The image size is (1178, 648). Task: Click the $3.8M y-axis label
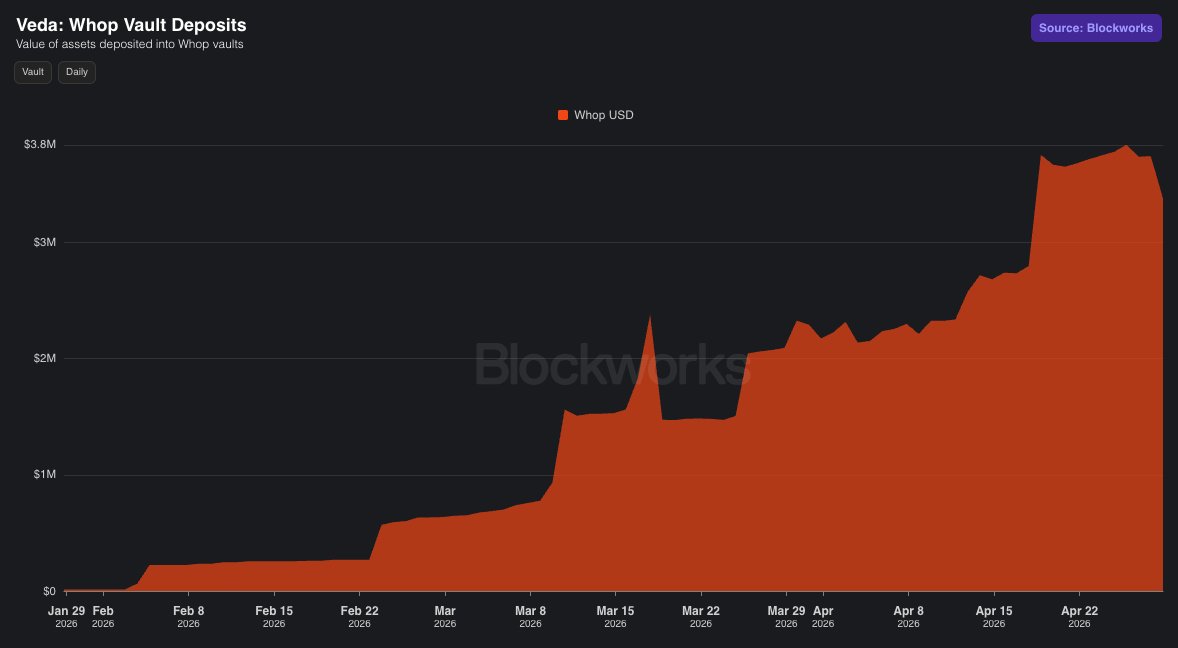40,144
